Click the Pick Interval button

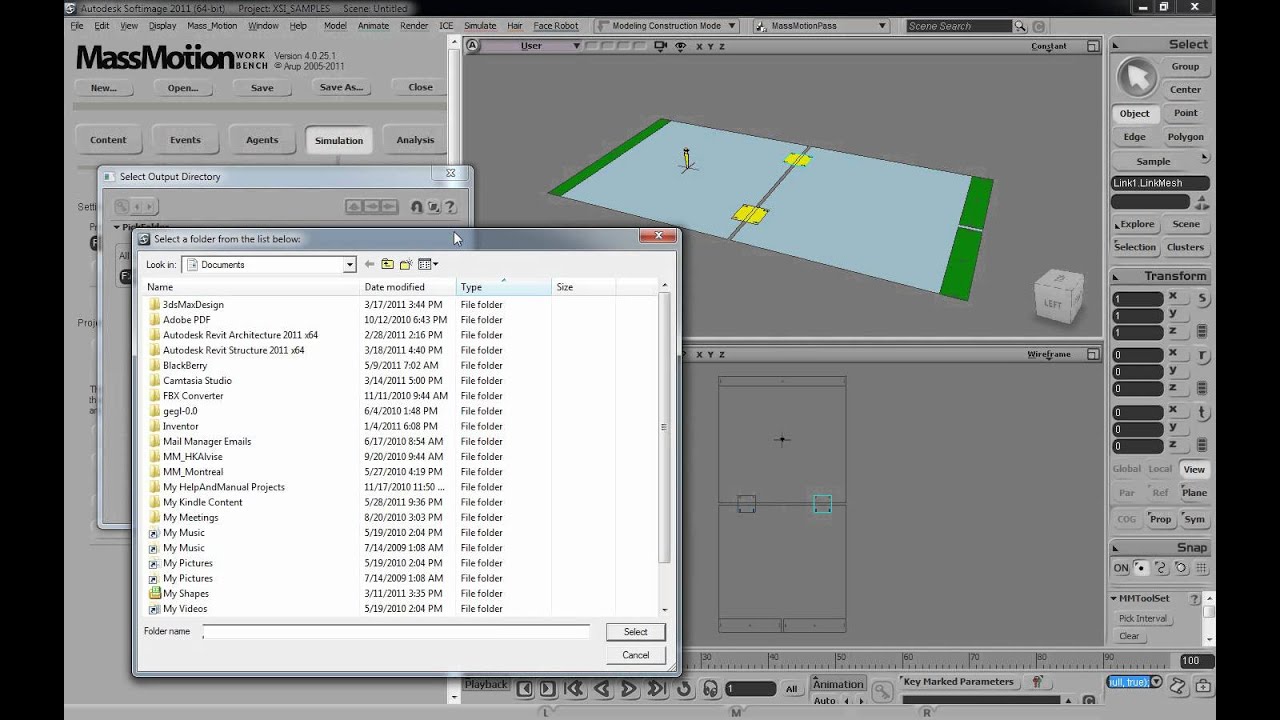1143,618
